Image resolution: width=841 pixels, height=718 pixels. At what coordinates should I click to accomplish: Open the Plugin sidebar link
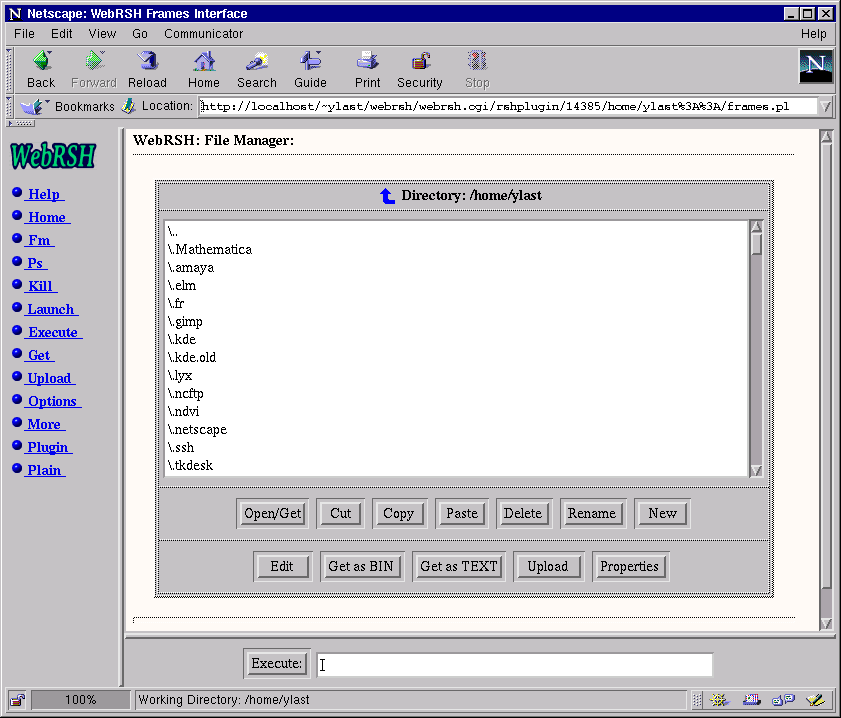[49, 448]
